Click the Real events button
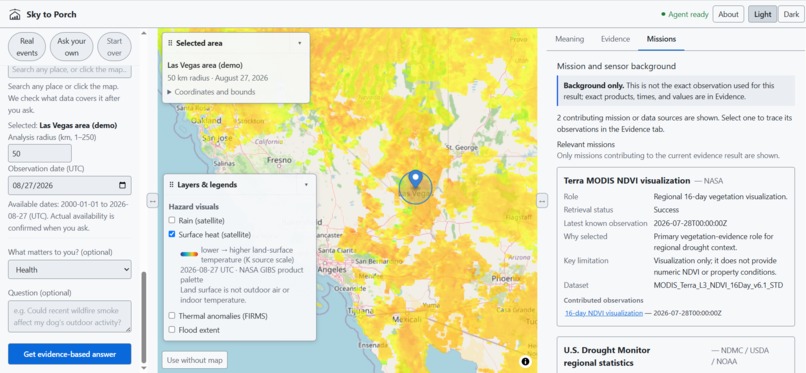The width and height of the screenshot is (806, 373). (x=27, y=47)
